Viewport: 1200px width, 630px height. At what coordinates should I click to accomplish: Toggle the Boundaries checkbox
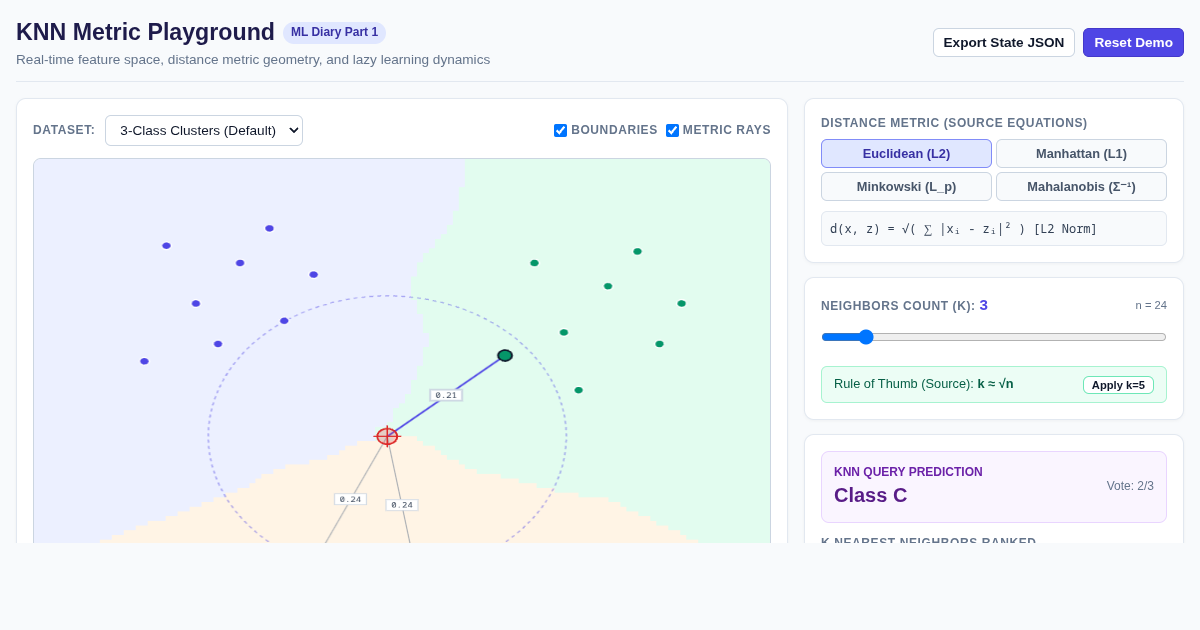pos(560,130)
